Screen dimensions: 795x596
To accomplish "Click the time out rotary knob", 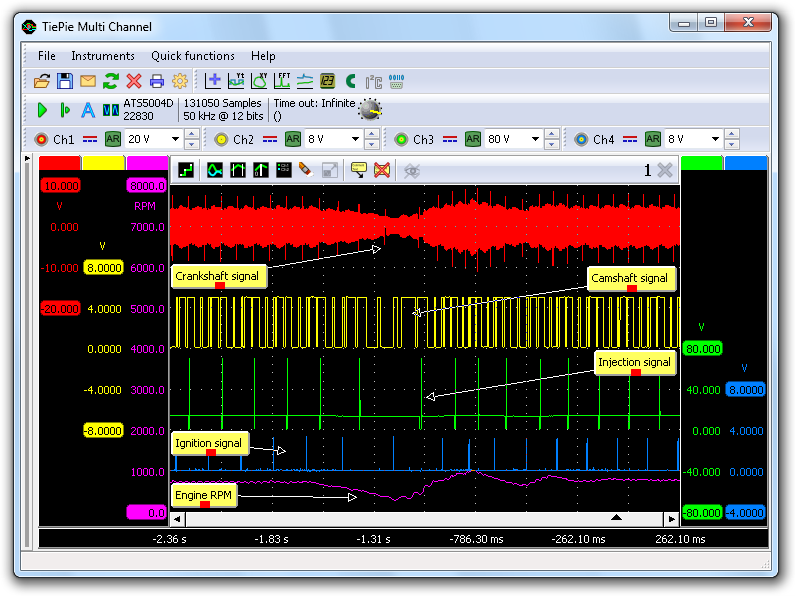I will [x=370, y=109].
